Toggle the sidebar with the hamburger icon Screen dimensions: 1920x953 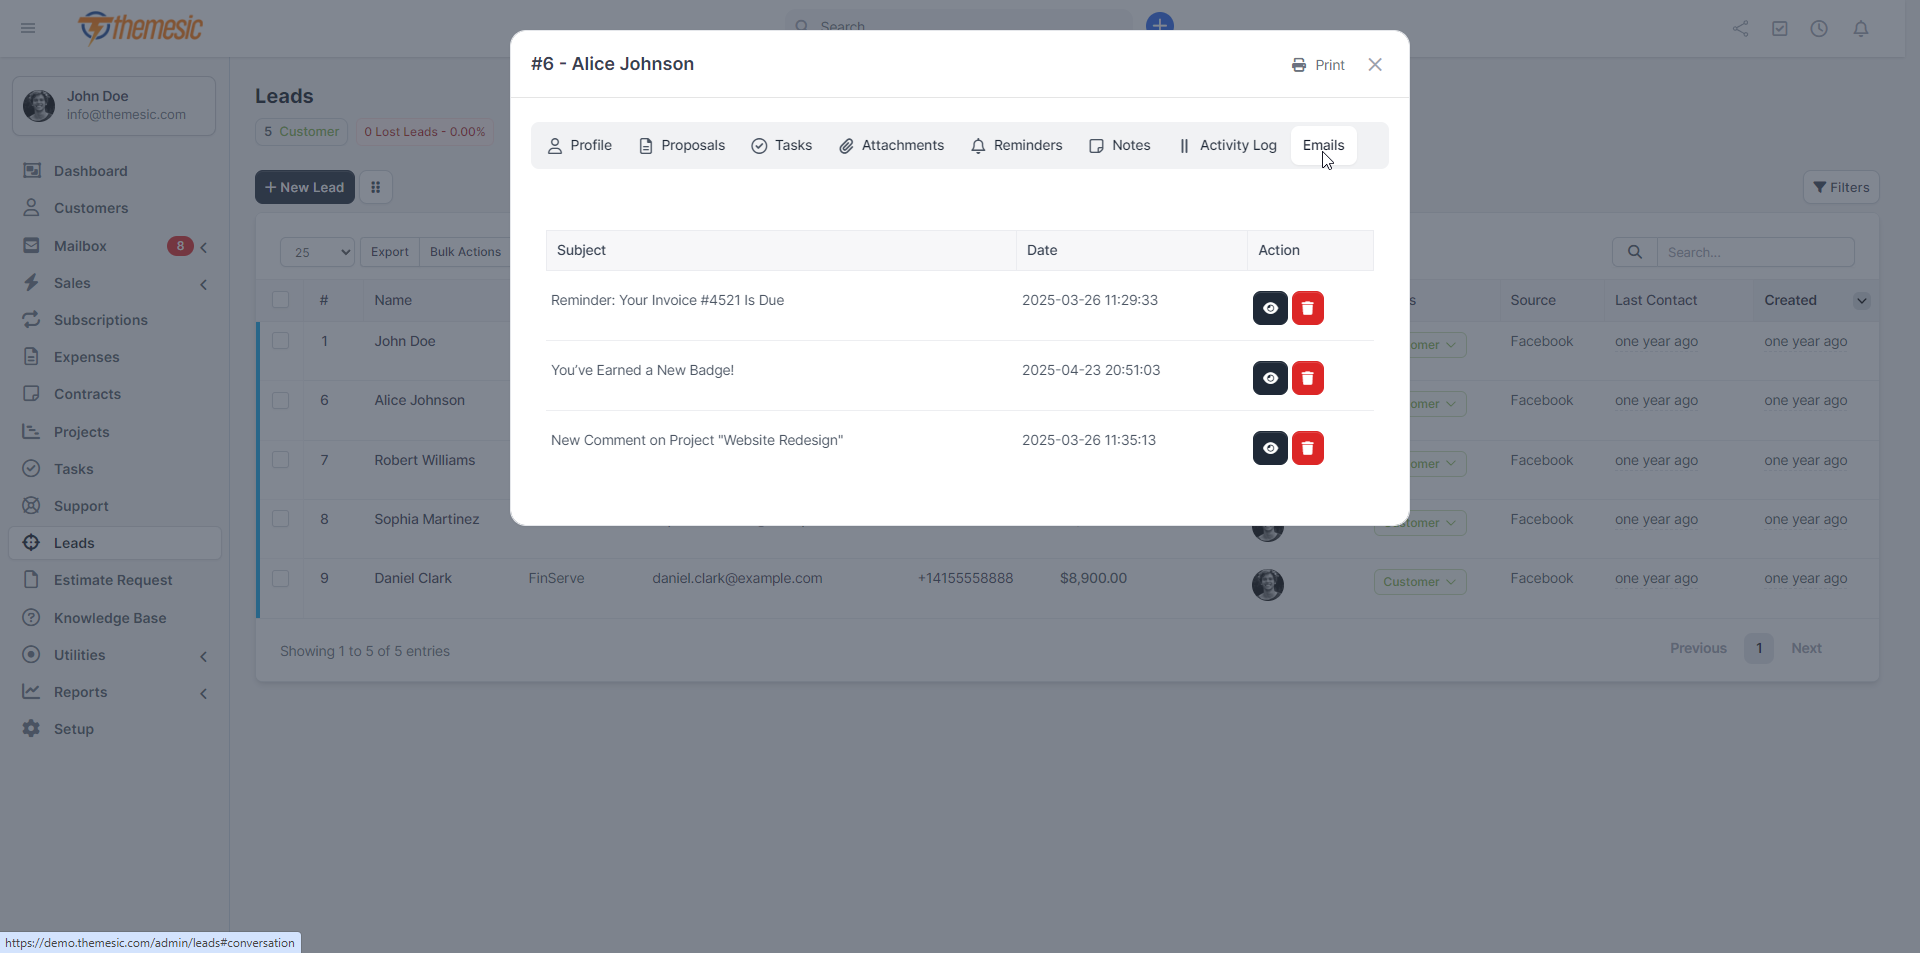[x=27, y=29]
